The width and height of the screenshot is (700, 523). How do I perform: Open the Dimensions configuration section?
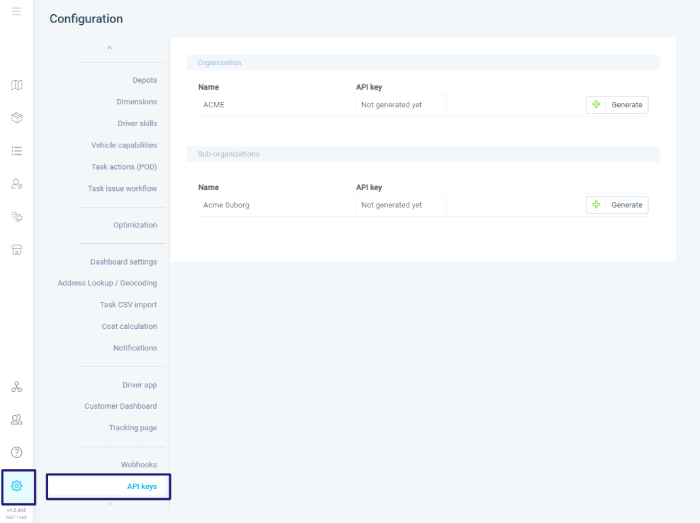(137, 102)
